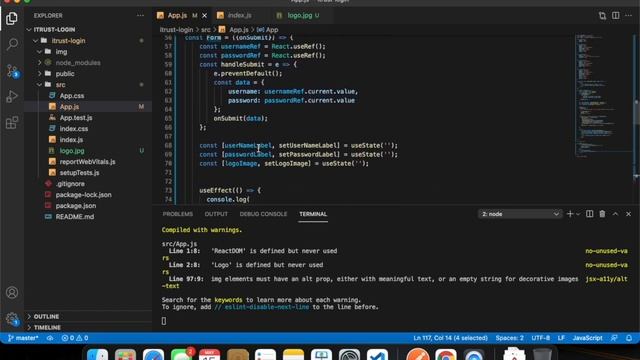The height and width of the screenshot is (360, 640).
Task: Open .gitignore in the explorer
Action: point(70,184)
